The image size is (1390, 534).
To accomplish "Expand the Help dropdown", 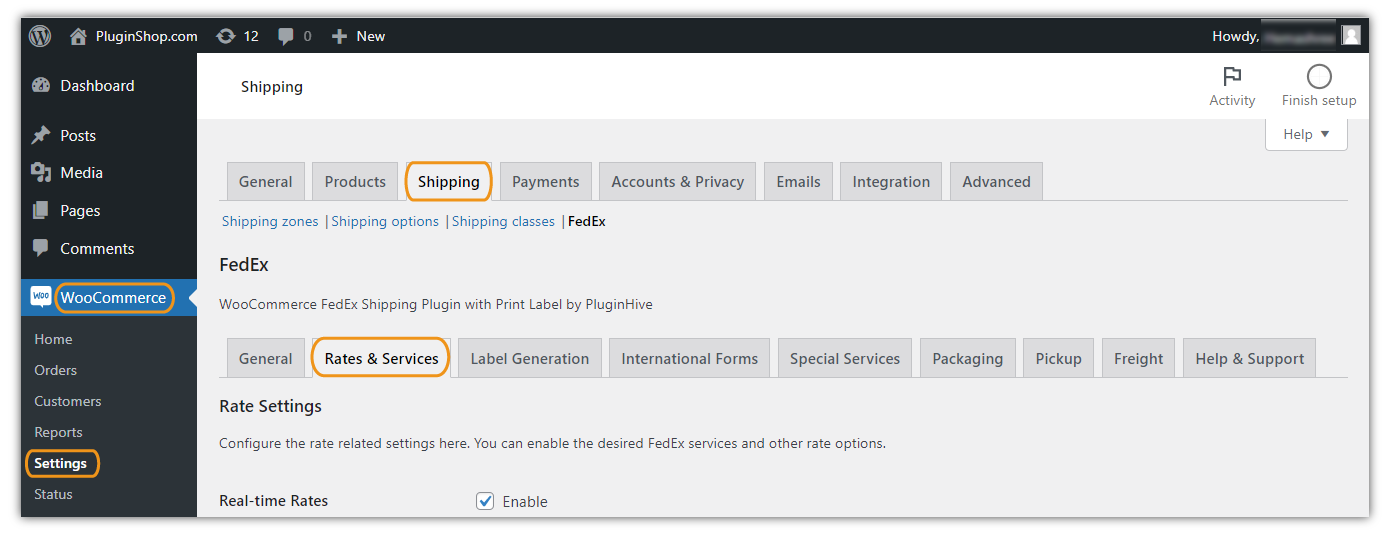I will pos(1306,134).
